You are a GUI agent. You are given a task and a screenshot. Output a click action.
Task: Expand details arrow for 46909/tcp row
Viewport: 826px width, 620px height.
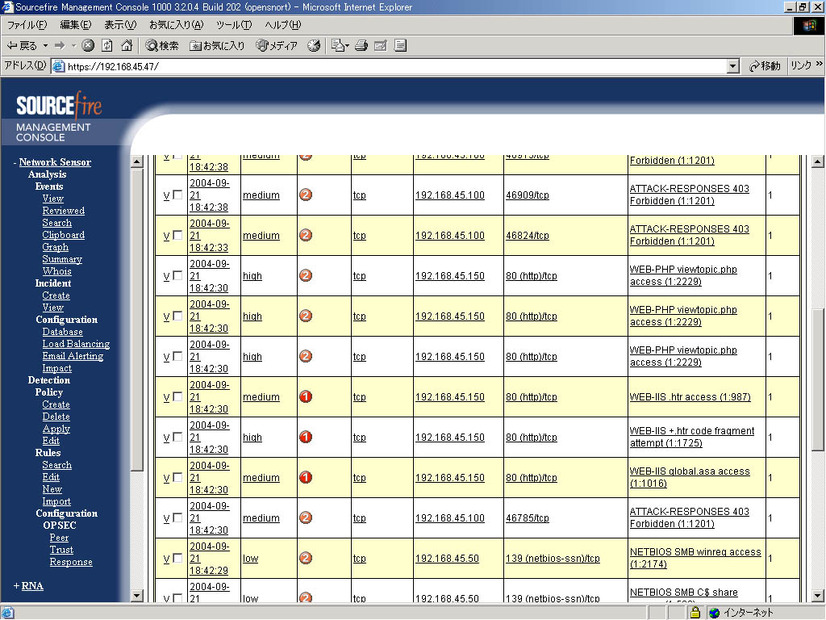coord(166,195)
